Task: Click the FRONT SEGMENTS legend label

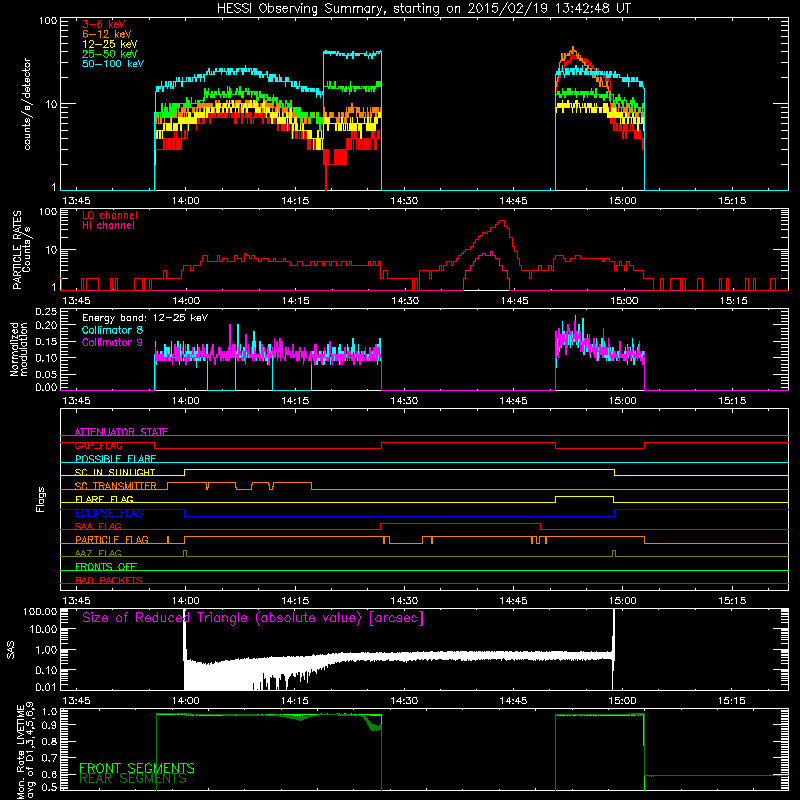Action: point(137,768)
